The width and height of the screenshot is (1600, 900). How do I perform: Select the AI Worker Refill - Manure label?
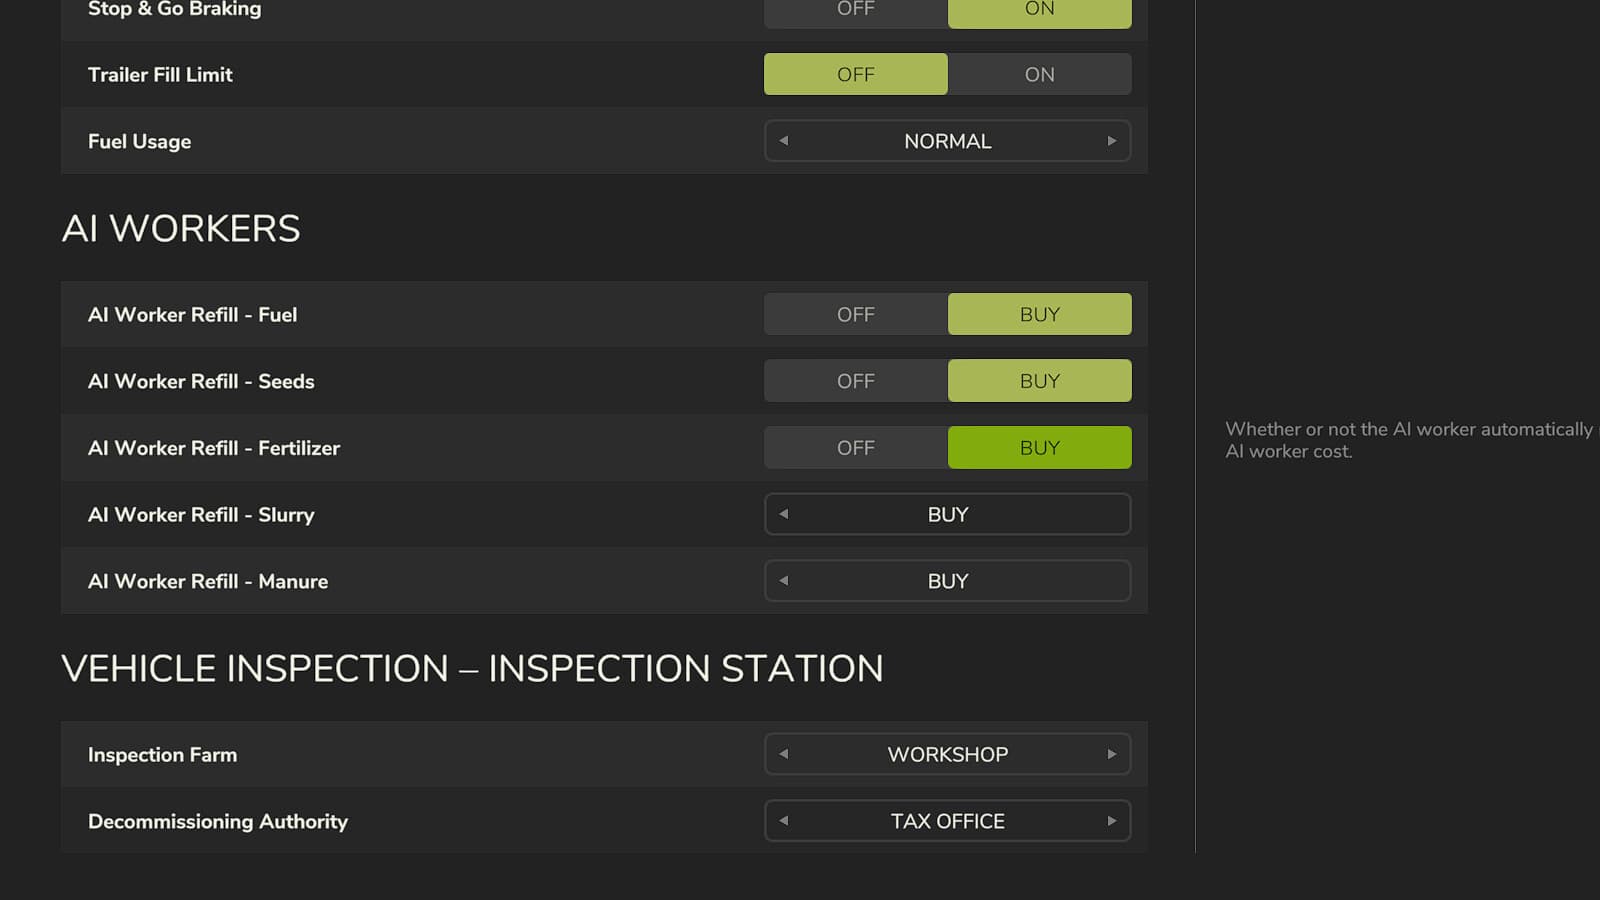tap(208, 582)
